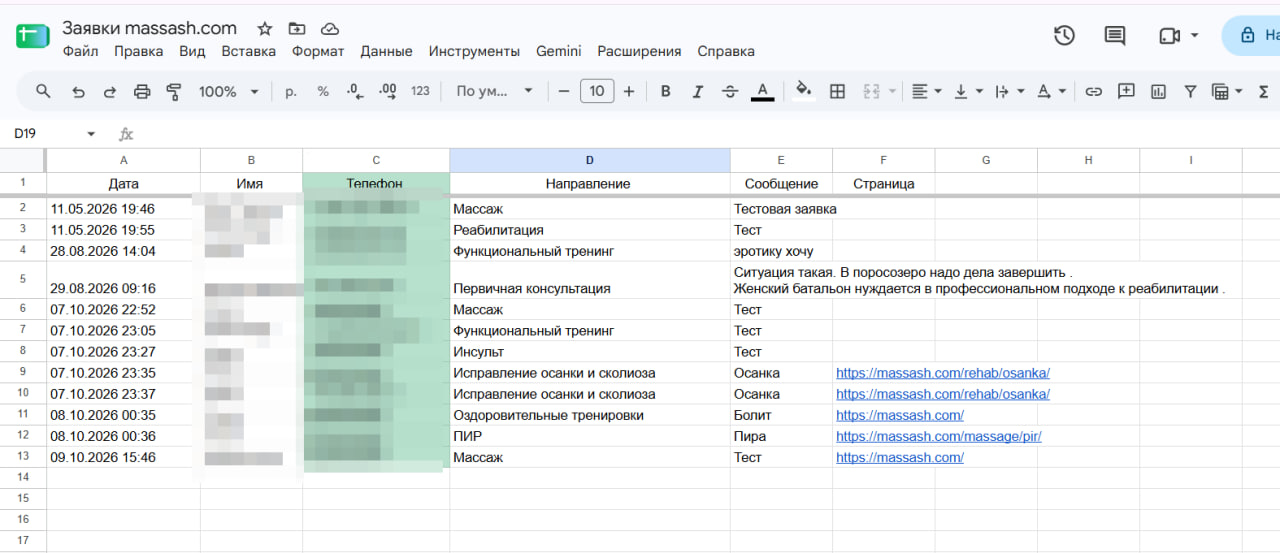Select row 5 header
This screenshot has height=553, width=1280.
tap(23, 280)
